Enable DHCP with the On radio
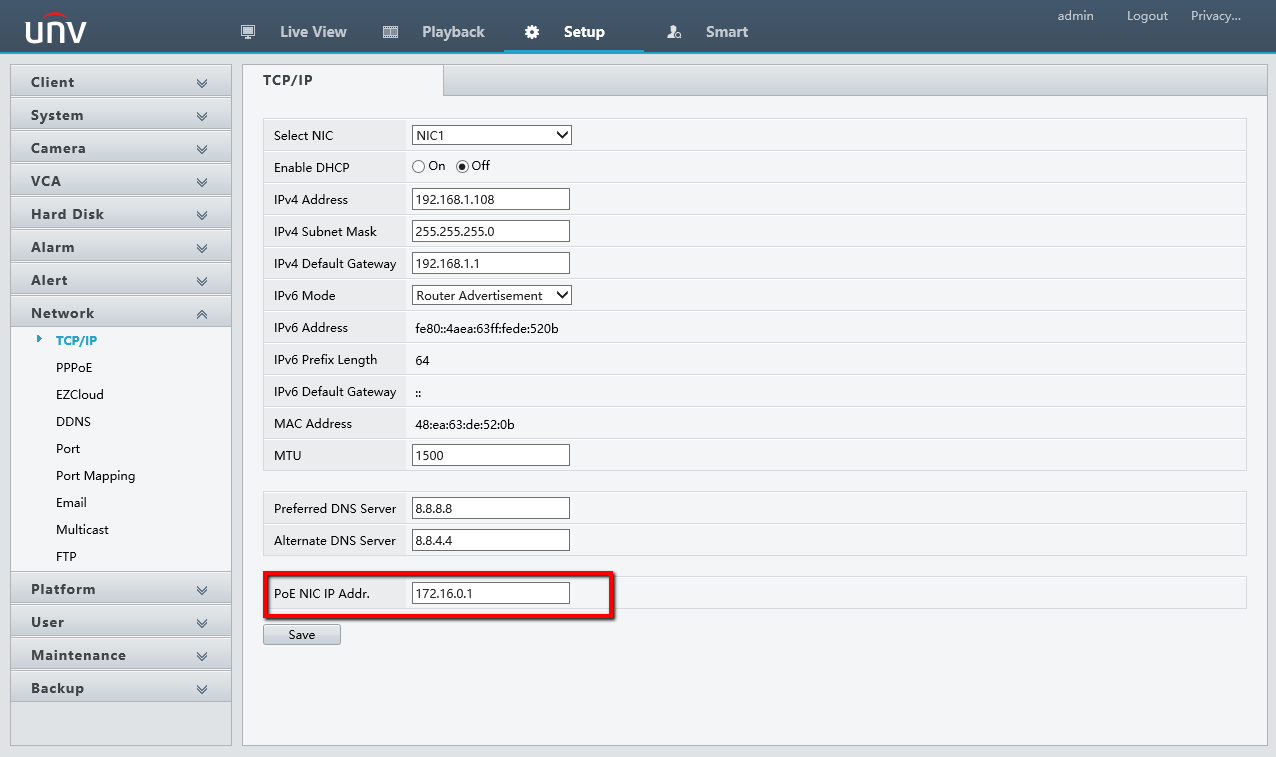The image size is (1276, 757). click(x=419, y=166)
